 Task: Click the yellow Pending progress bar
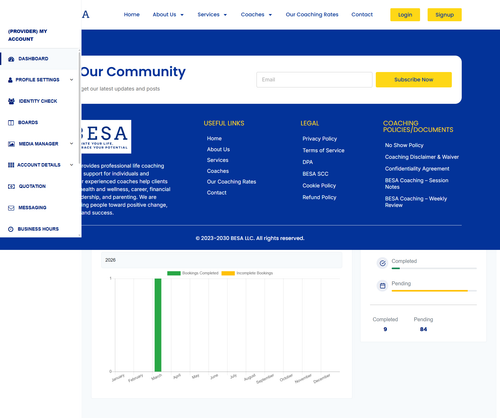430,291
